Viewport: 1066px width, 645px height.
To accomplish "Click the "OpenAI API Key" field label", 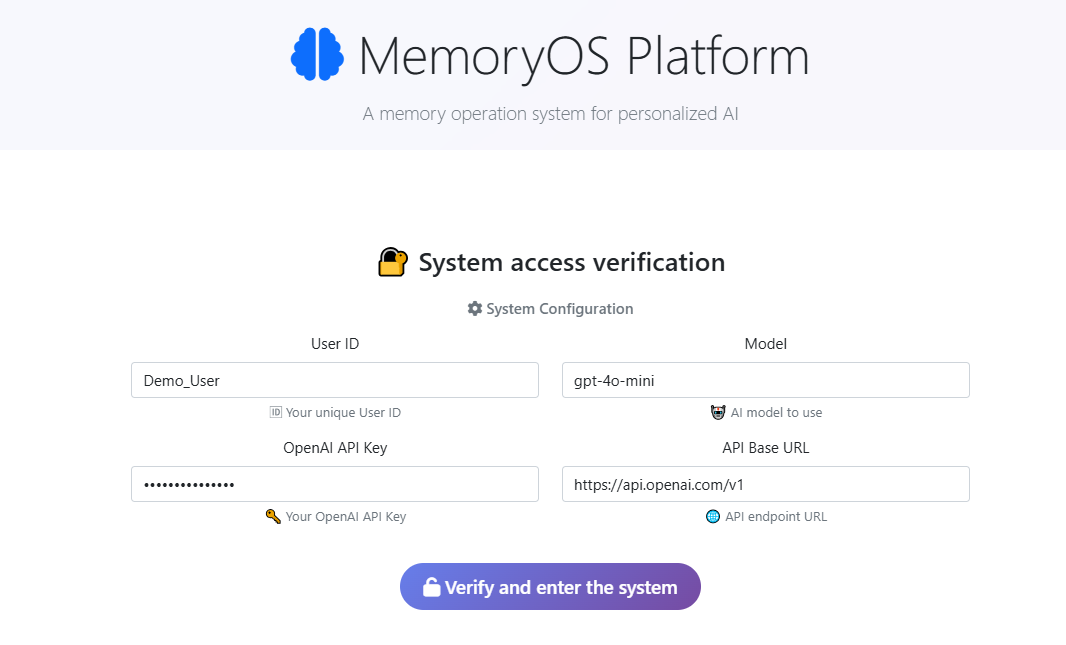I will pos(335,448).
